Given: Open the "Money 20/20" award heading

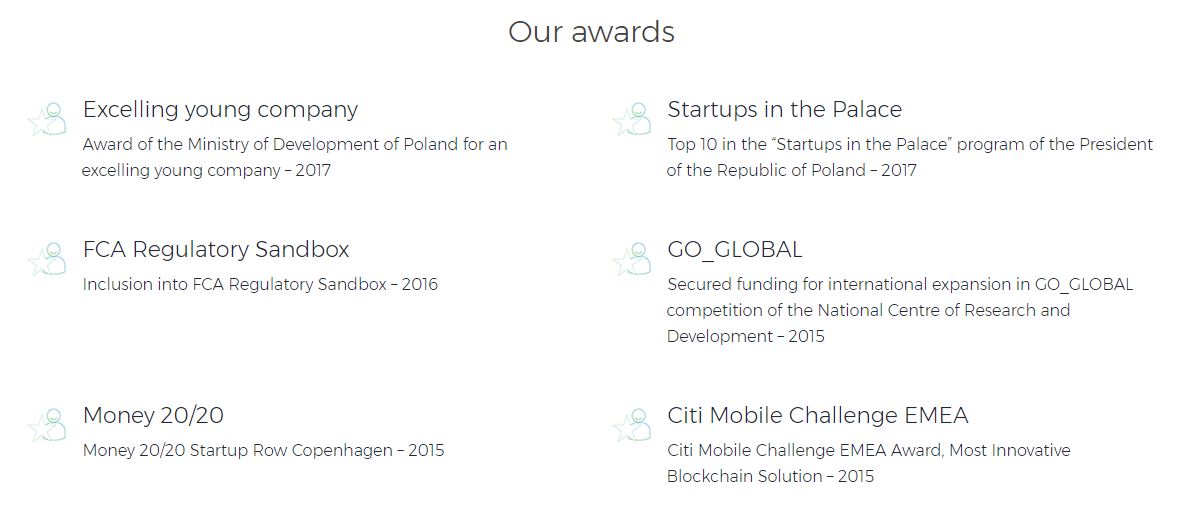Looking at the screenshot, I should point(153,415).
